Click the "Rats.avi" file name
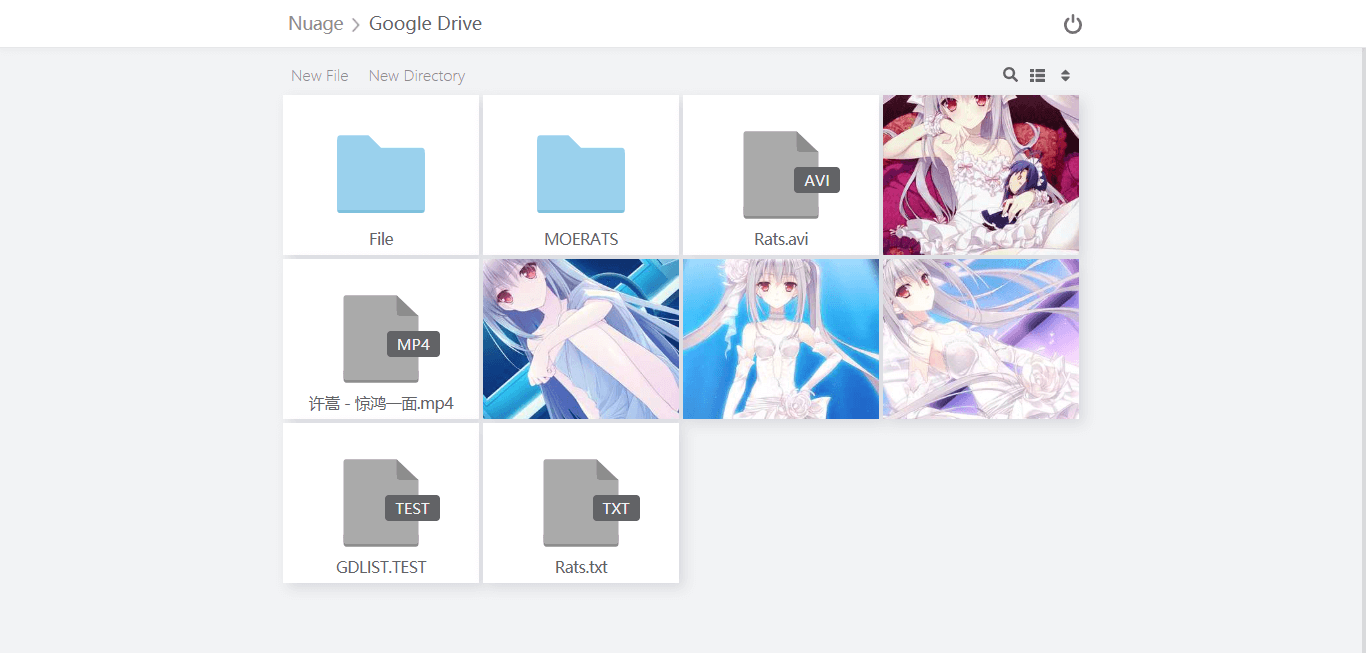Viewport: 1366px width, 653px height. (x=781, y=239)
